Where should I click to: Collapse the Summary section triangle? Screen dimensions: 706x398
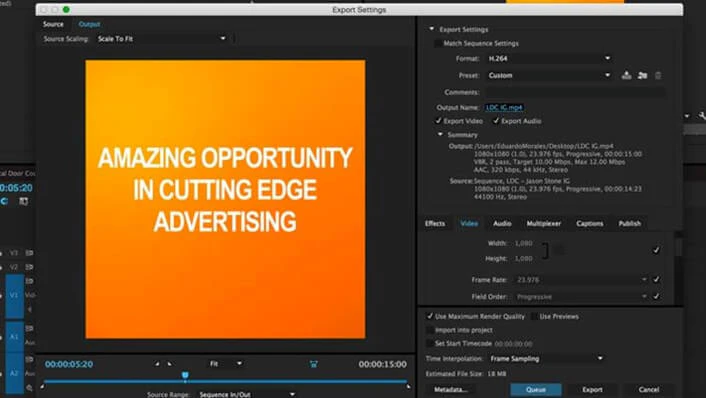440,134
